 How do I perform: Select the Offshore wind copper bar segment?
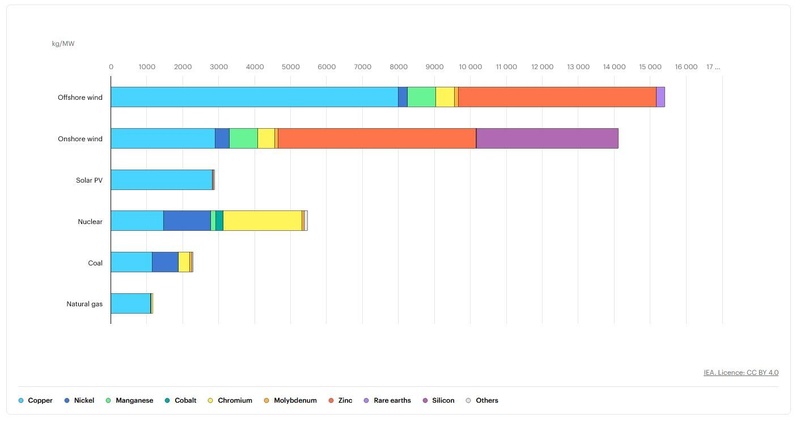[x=254, y=97]
